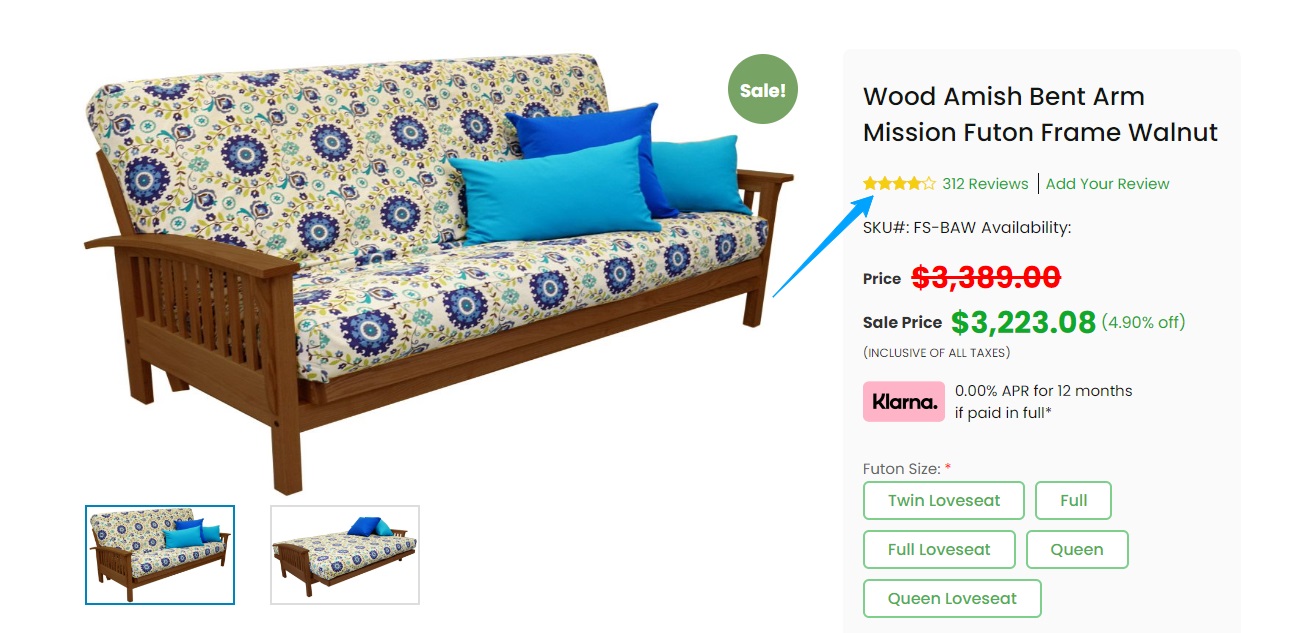The image size is (1301, 633).
Task: Select the upright sofa thumbnail
Action: click(x=160, y=554)
